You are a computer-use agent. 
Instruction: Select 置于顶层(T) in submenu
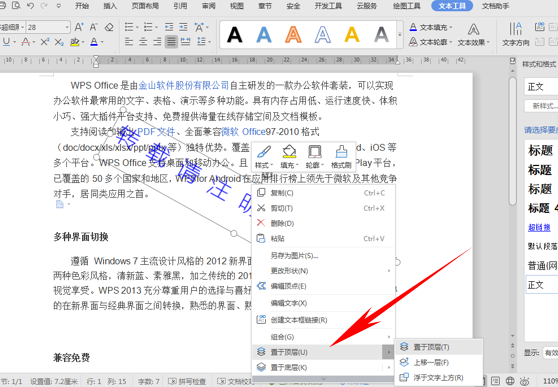point(439,347)
